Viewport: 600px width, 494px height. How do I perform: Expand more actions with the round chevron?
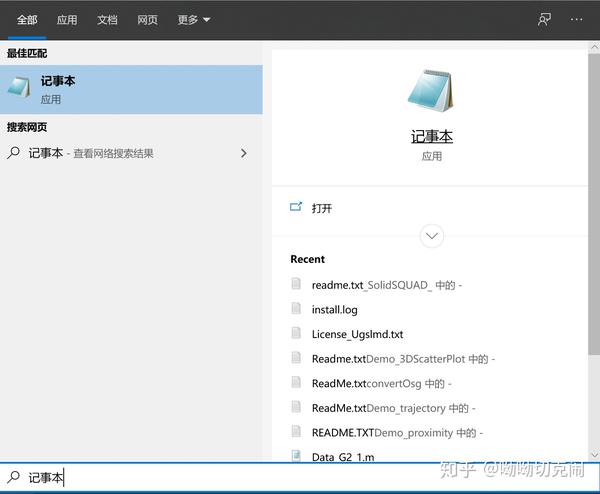pyautogui.click(x=432, y=236)
